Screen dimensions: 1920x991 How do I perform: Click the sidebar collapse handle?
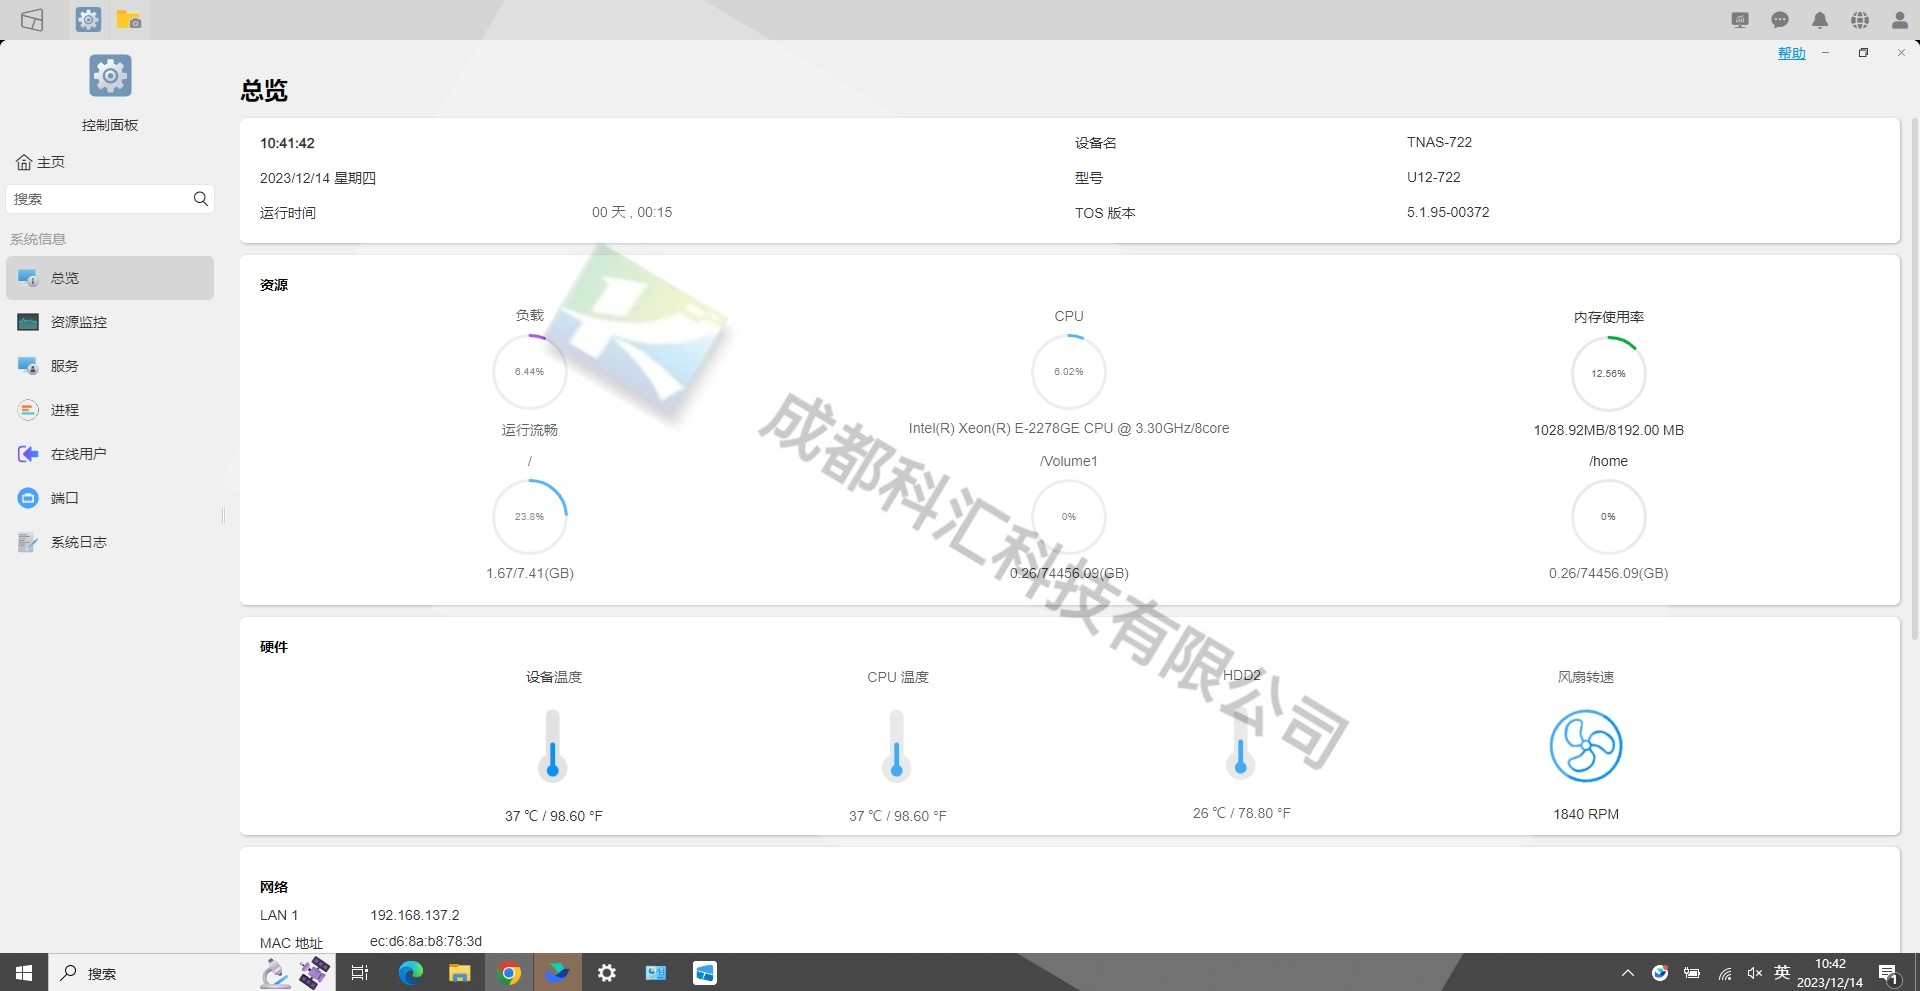(223, 516)
